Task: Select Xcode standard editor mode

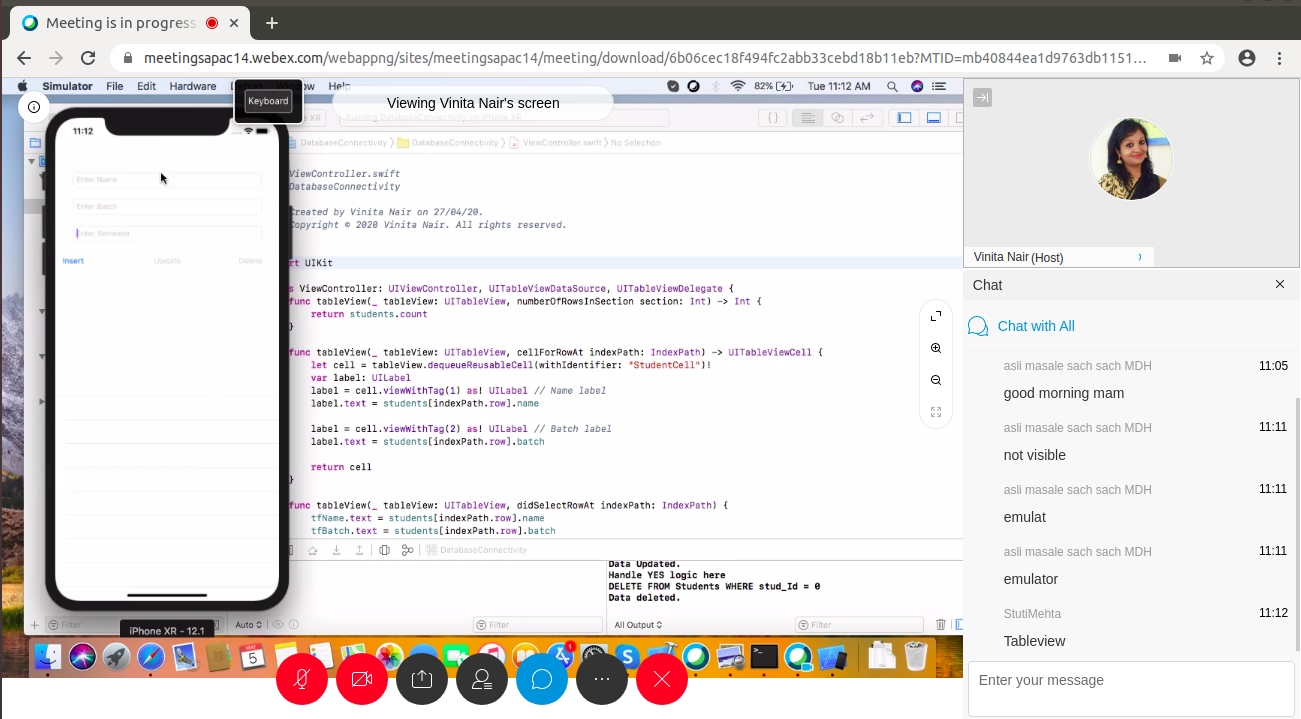Action: tap(807, 117)
